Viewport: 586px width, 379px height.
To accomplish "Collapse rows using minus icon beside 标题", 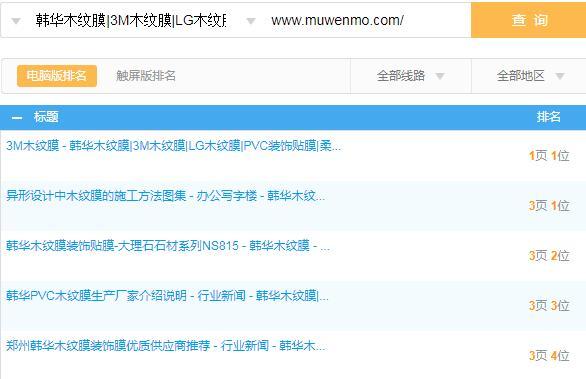I will pyautogui.click(x=16, y=118).
